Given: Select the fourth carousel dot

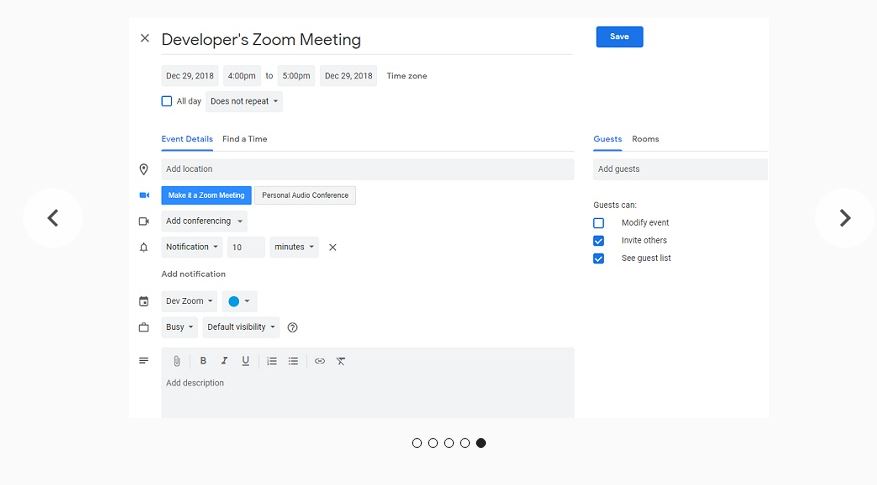Looking at the screenshot, I should click(x=465, y=443).
